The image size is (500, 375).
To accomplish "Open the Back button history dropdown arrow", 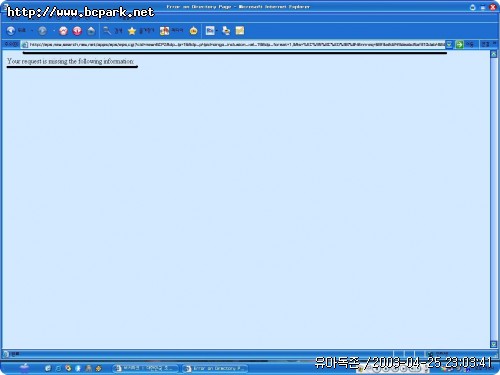I will tap(32, 31).
